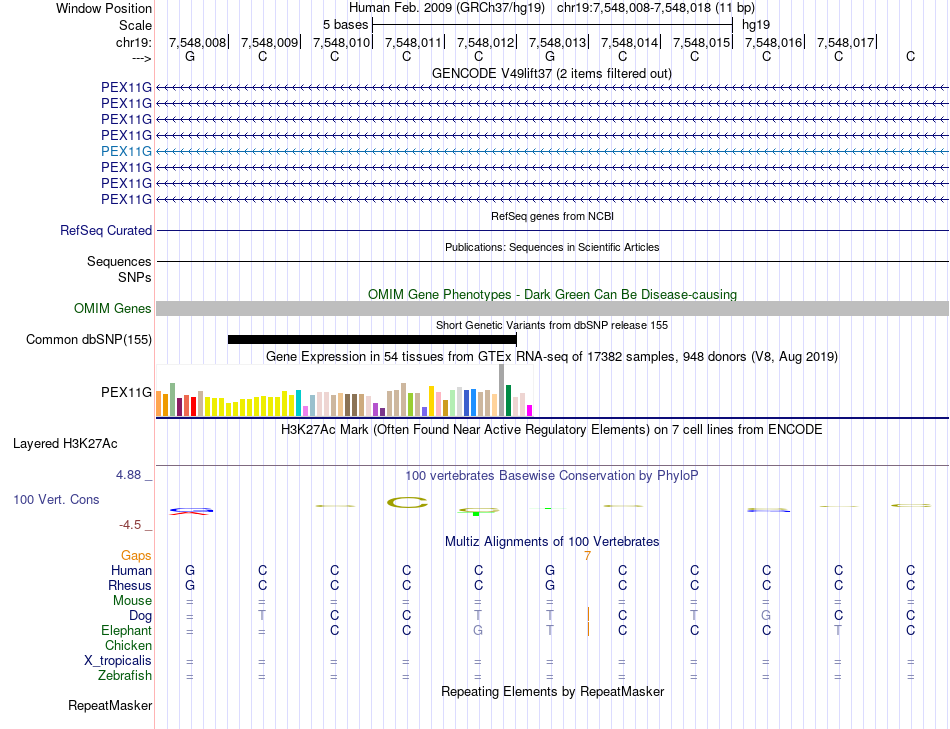This screenshot has height=729, width=950.
Task: Select the Zebrafish alignment row label
Action: (125, 675)
